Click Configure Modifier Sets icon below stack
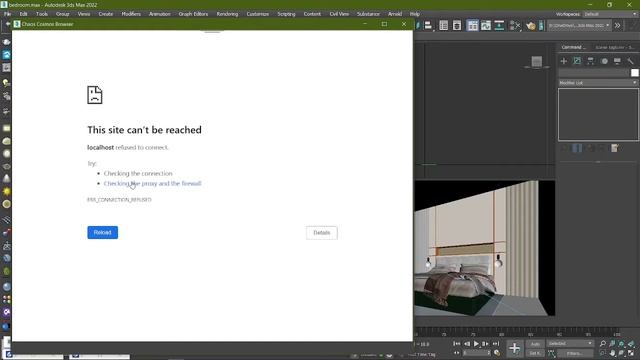Image resolution: width=640 pixels, height=360 pixels. click(615, 148)
